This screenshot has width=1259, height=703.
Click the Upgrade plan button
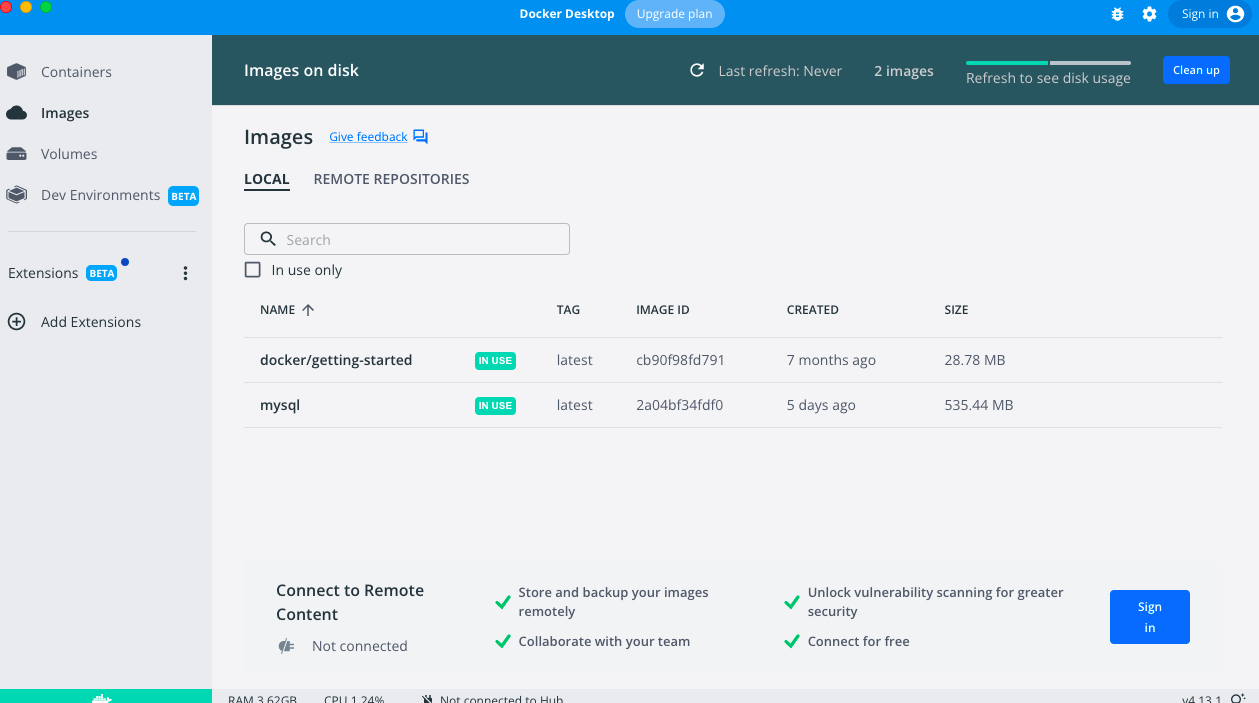coord(675,14)
